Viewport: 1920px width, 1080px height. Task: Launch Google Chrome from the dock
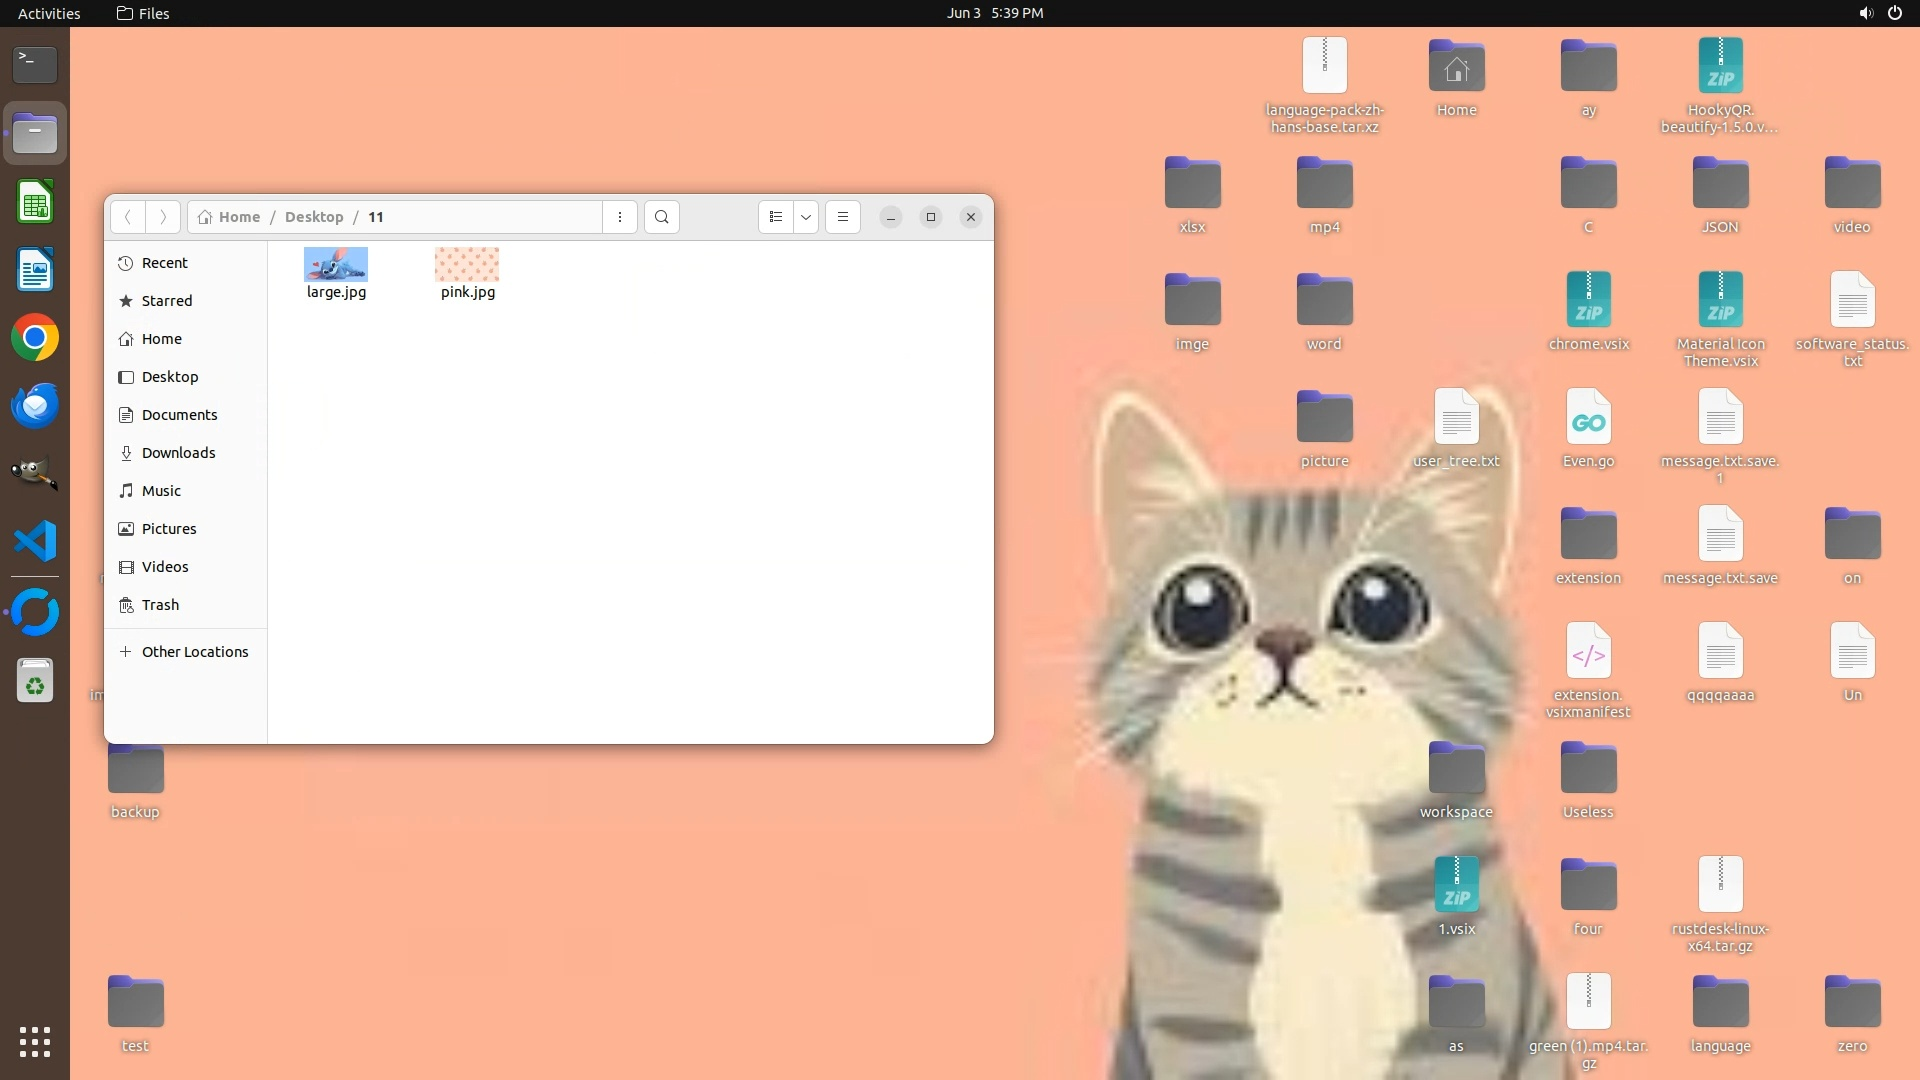[35, 338]
